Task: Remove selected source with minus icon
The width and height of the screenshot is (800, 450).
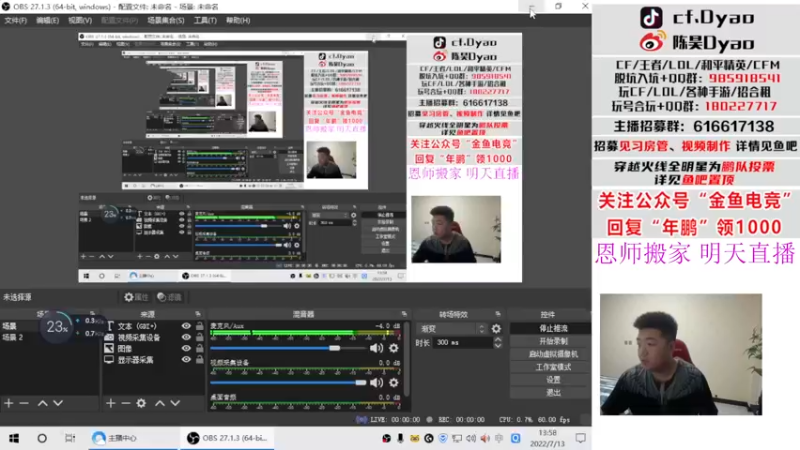Action: (x=126, y=404)
